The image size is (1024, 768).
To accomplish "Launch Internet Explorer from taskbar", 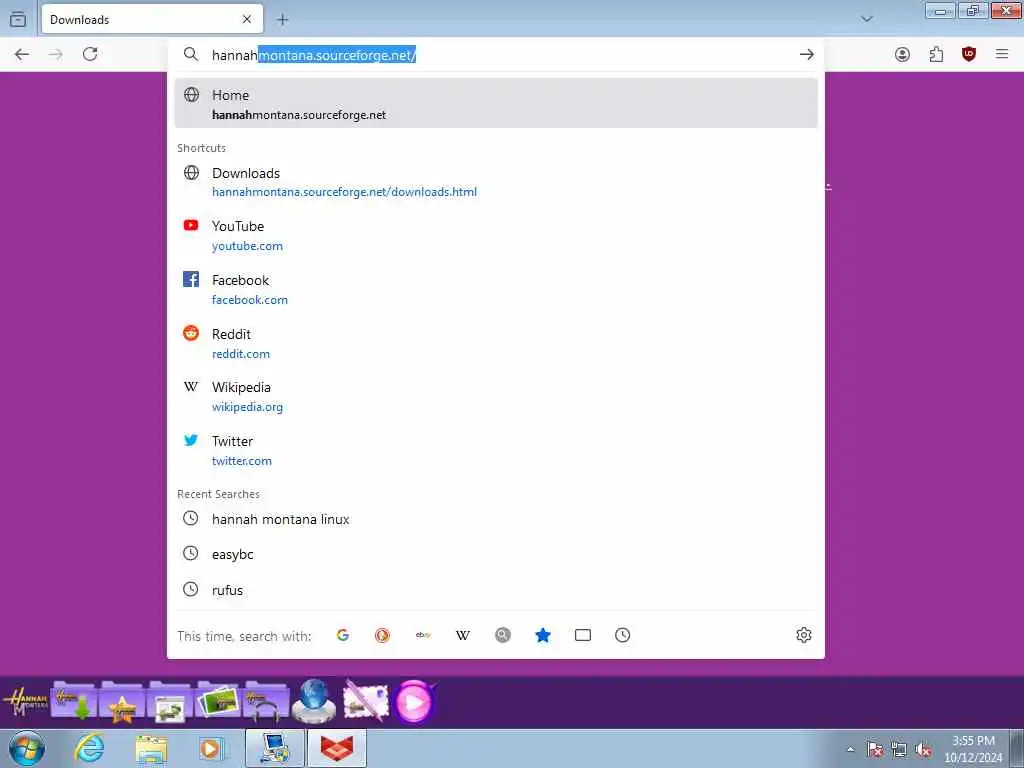I will [89, 749].
